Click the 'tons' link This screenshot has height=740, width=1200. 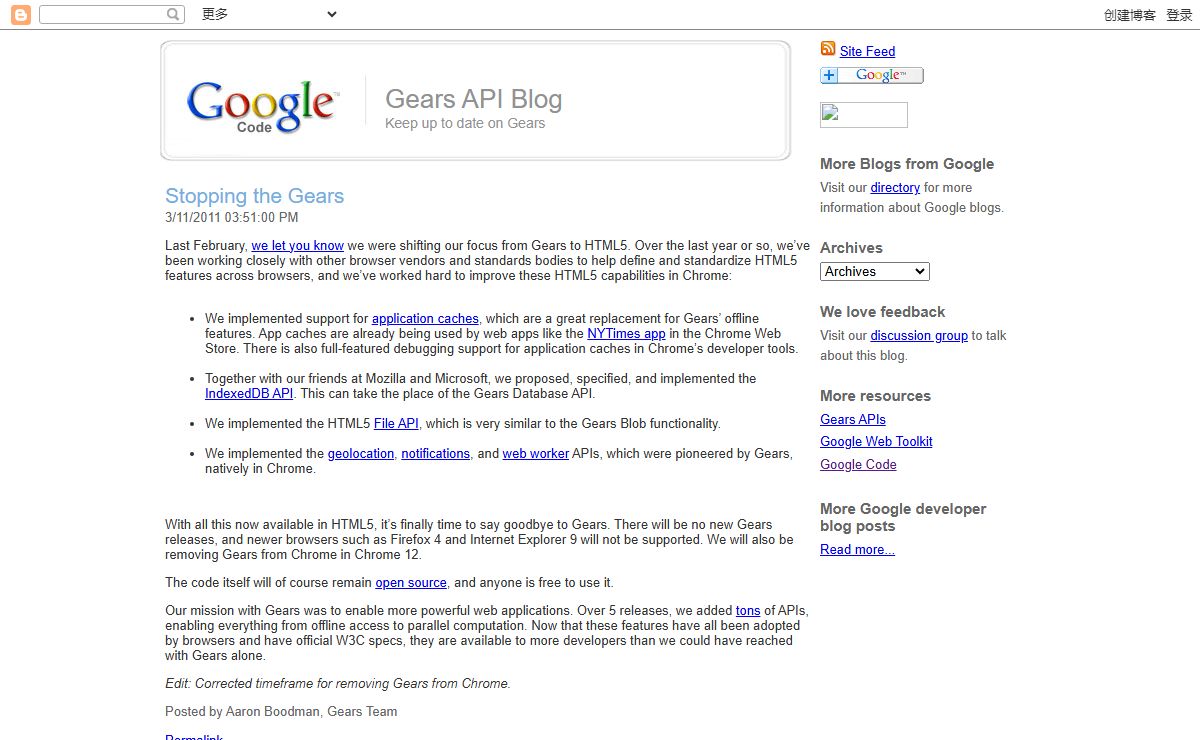click(748, 610)
